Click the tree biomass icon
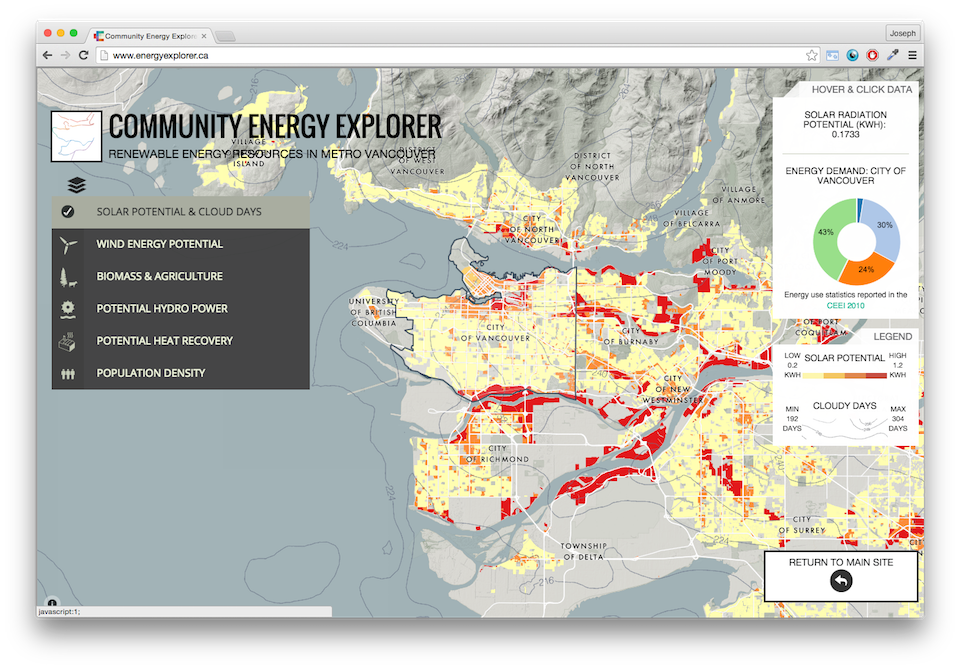 pyautogui.click(x=68, y=277)
